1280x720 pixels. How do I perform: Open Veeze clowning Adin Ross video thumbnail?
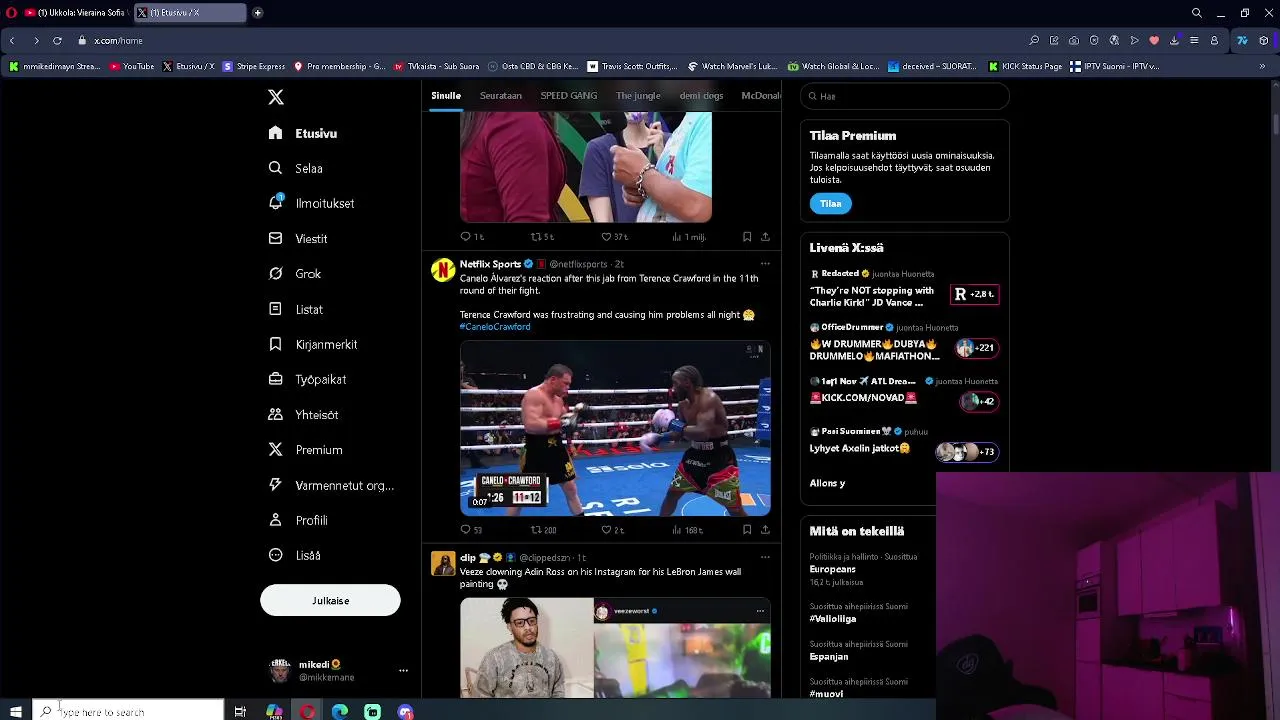pos(615,648)
